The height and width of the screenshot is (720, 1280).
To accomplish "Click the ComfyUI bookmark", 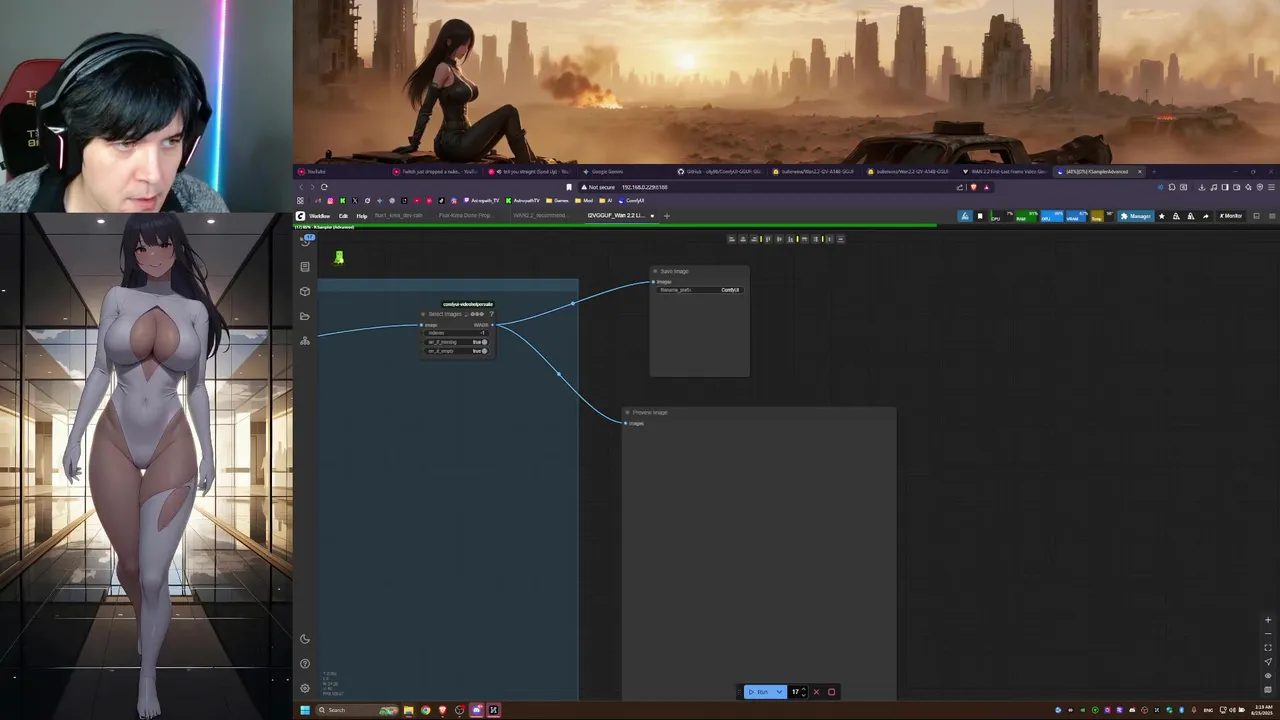I will [x=631, y=200].
